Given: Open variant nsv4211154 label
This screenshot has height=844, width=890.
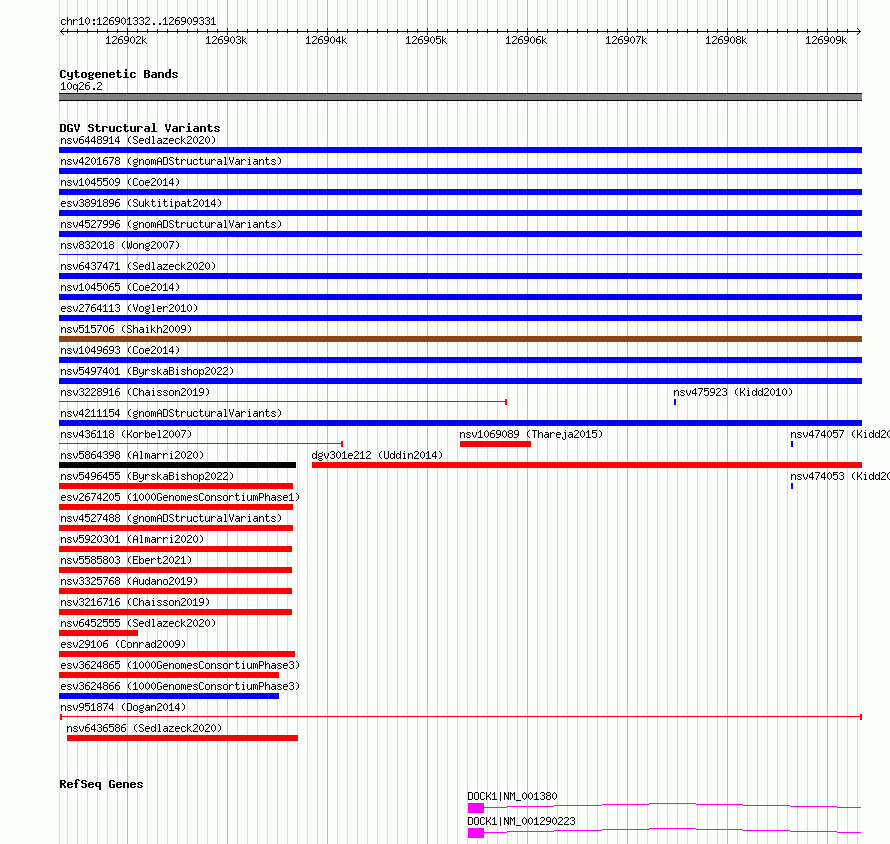Looking at the screenshot, I should coord(171,413).
